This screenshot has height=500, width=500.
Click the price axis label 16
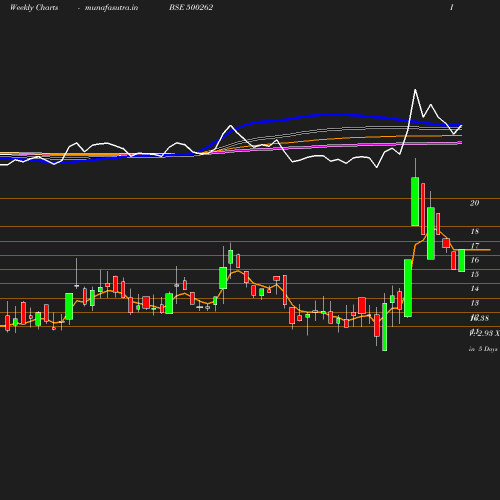[x=475, y=260]
